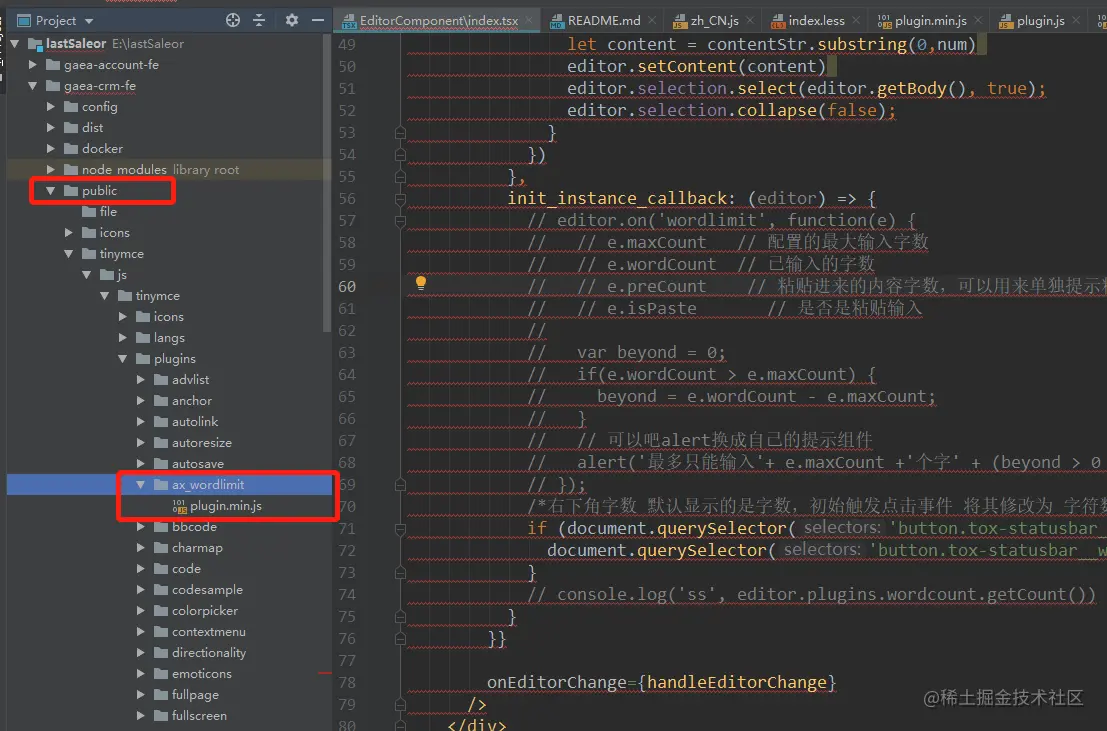
Task: Collapse the ax_wordlimit folder arrow
Action: [x=140, y=485]
